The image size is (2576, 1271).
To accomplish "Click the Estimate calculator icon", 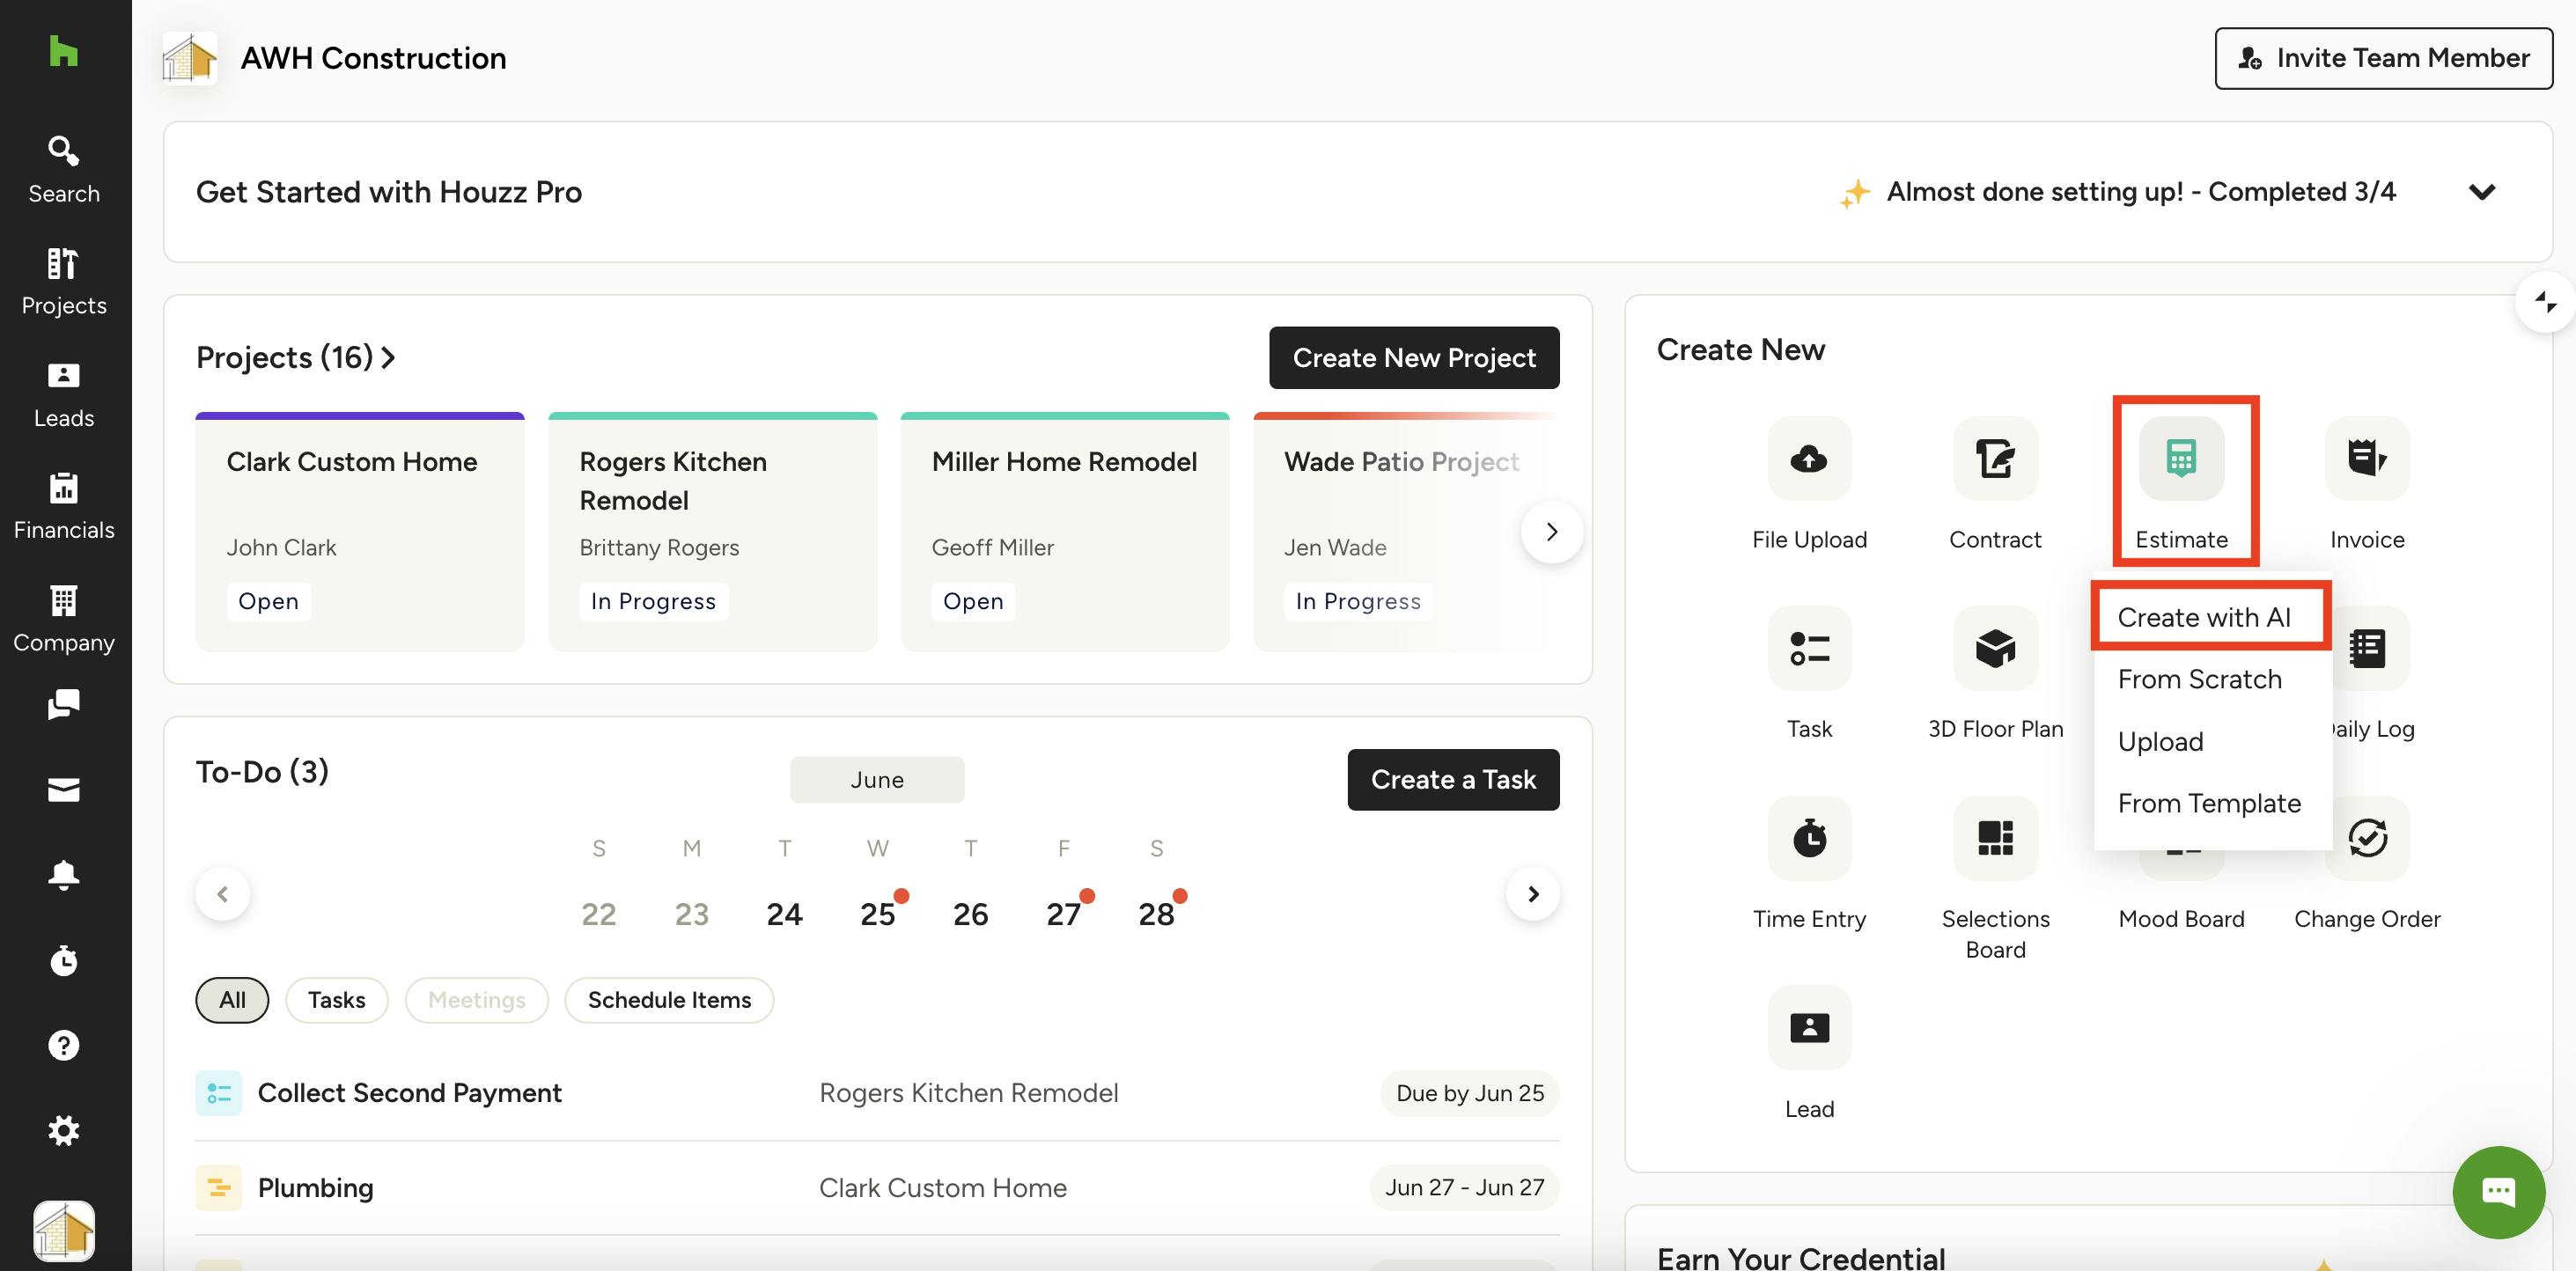I will (2181, 459).
